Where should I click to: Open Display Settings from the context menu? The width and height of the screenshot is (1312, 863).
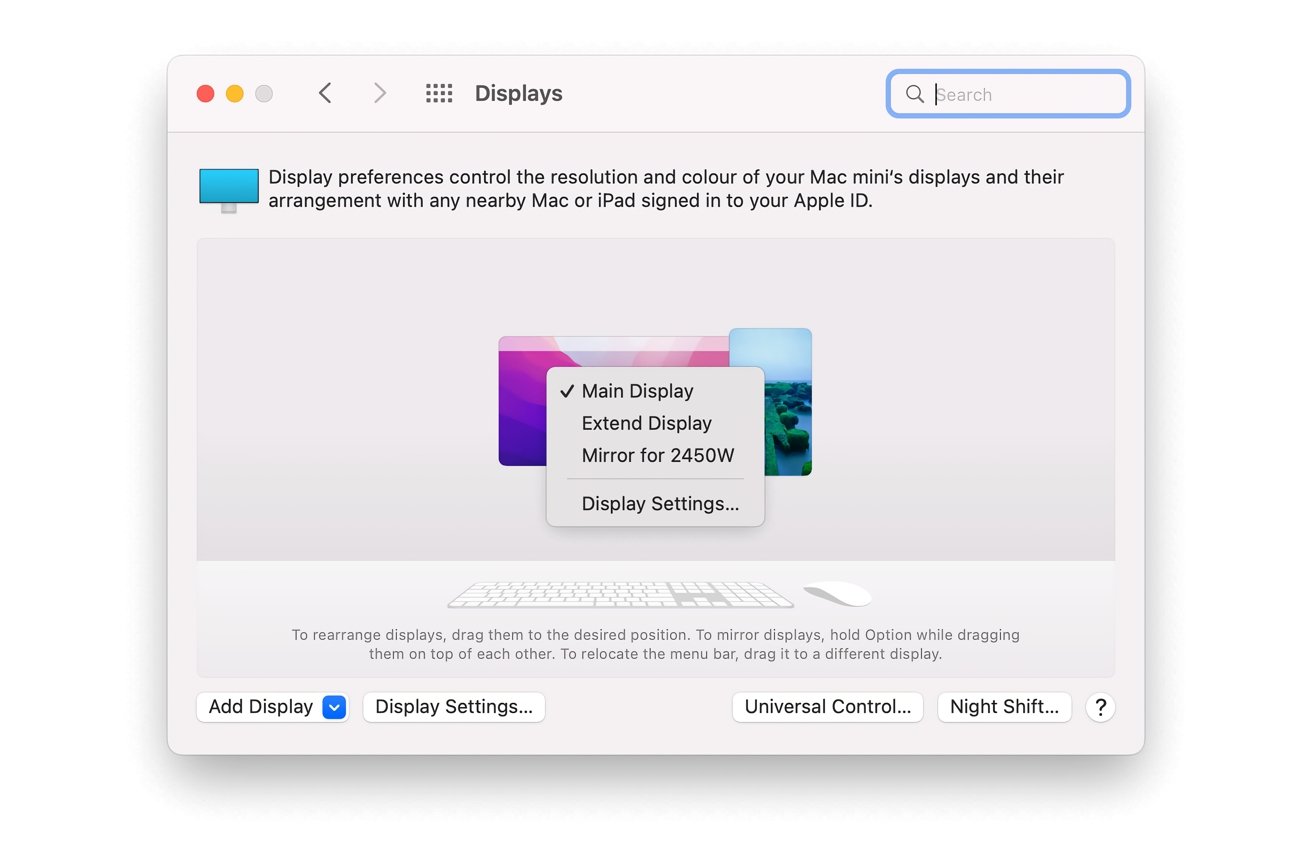point(659,503)
